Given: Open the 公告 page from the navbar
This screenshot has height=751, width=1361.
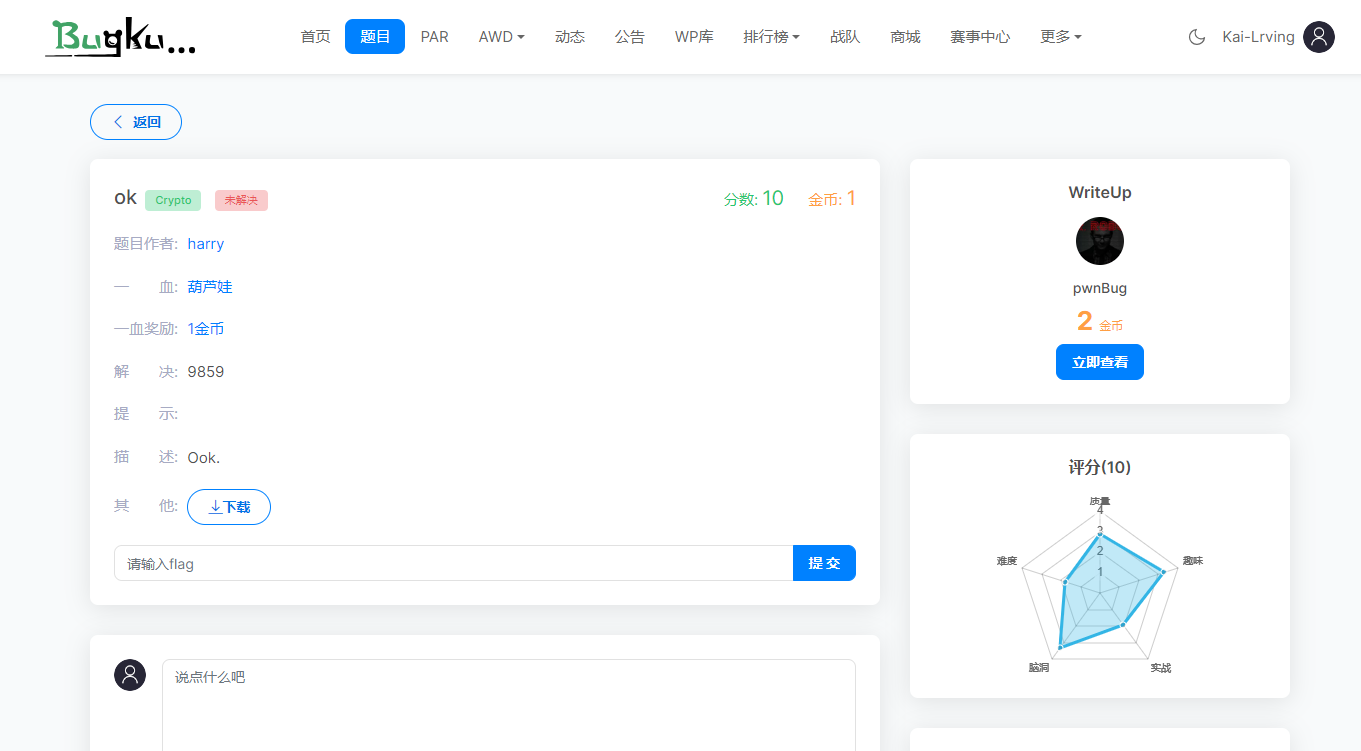Looking at the screenshot, I should point(630,36).
